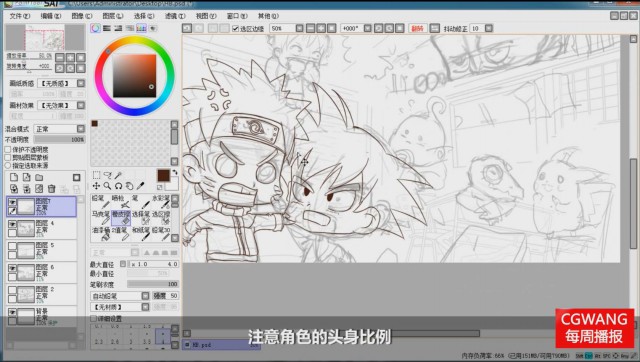
Task: Create a new layer folder
Action: tap(39, 177)
